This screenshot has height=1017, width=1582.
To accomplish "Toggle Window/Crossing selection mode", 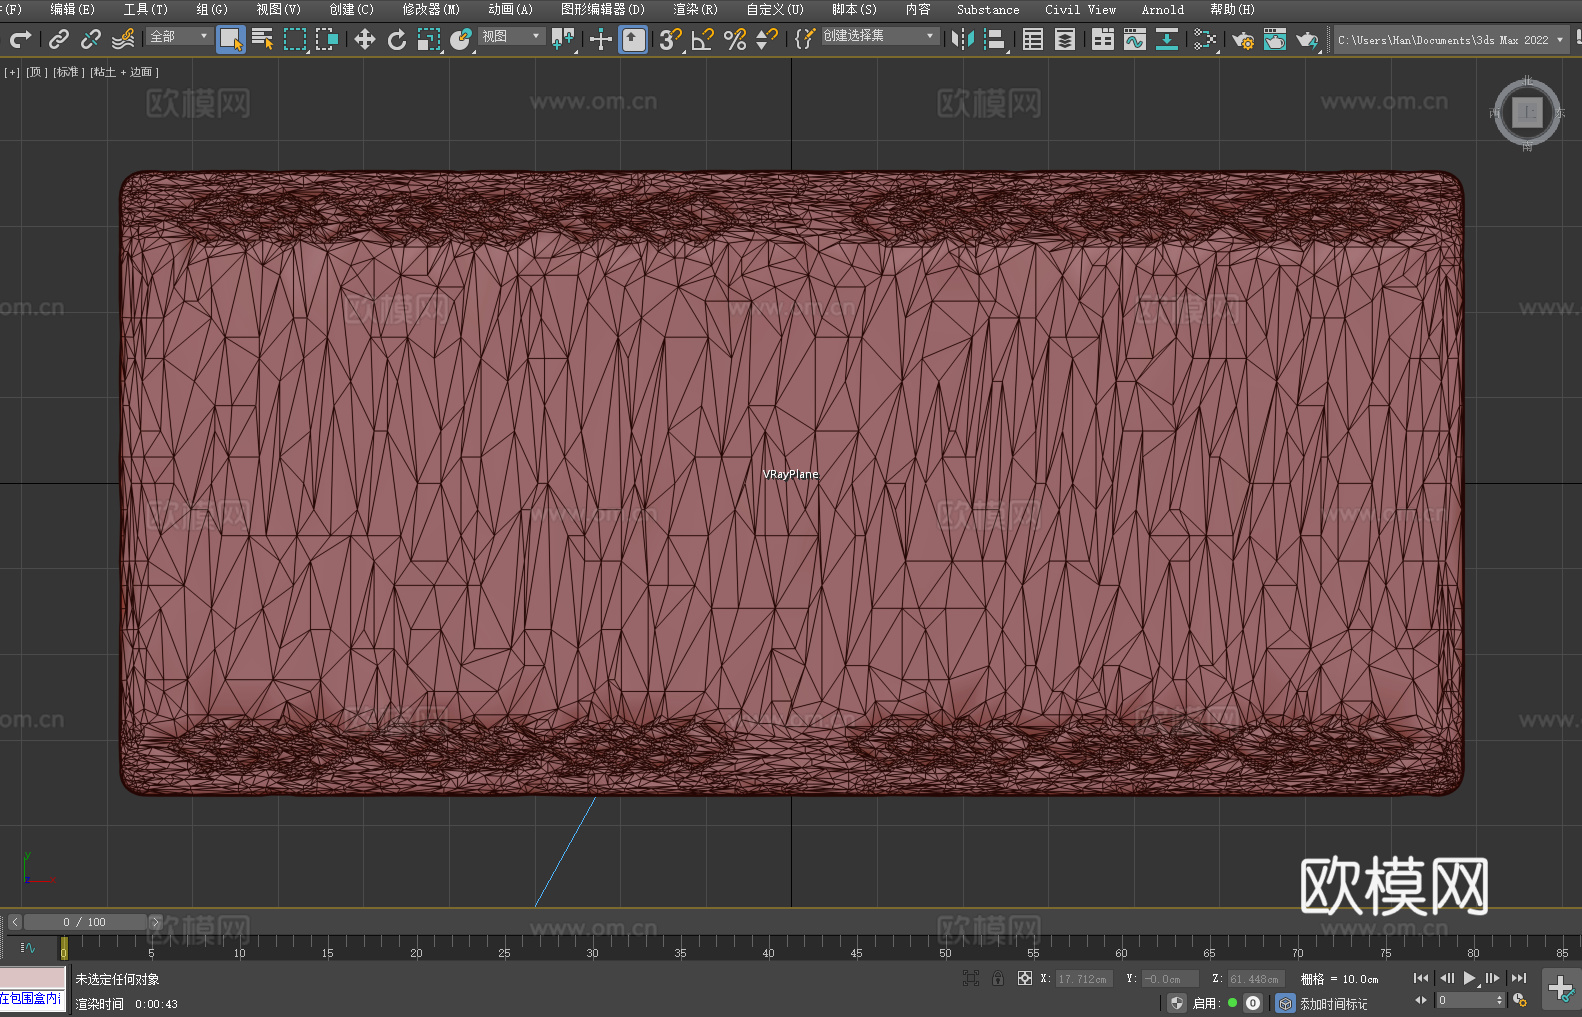I will pyautogui.click(x=327, y=39).
